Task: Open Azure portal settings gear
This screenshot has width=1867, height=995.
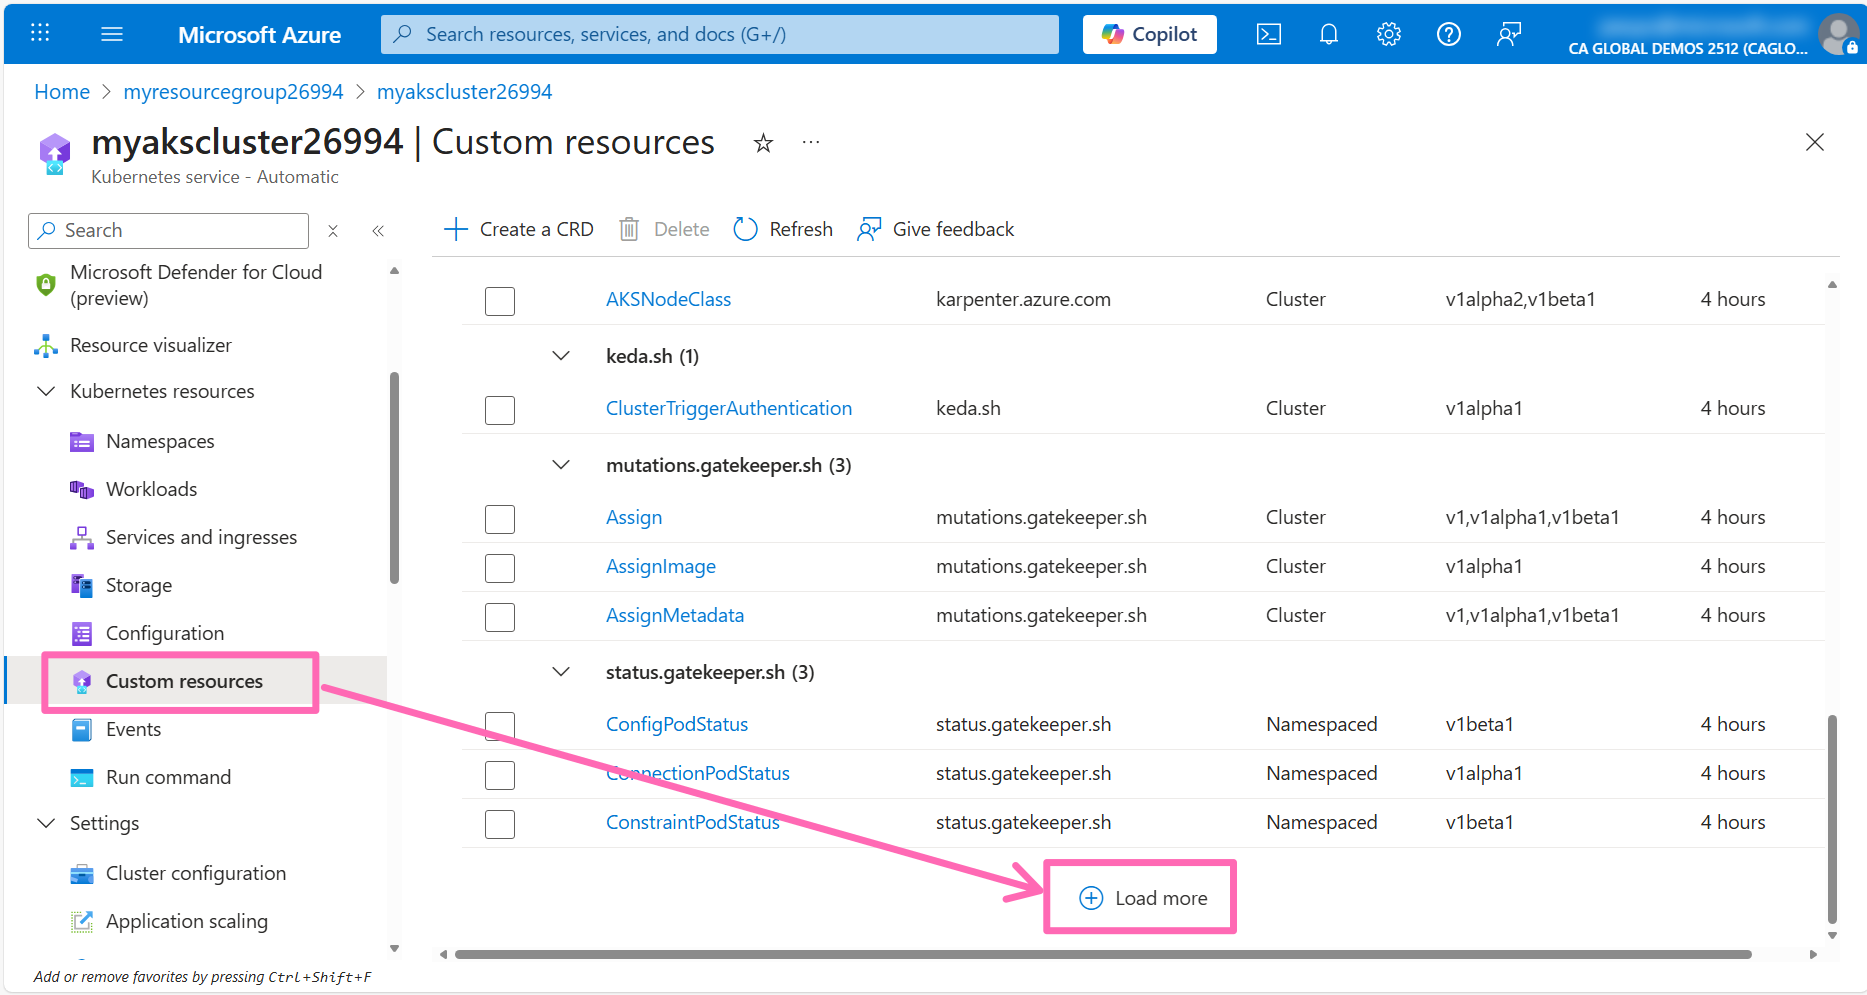Action: (x=1388, y=33)
